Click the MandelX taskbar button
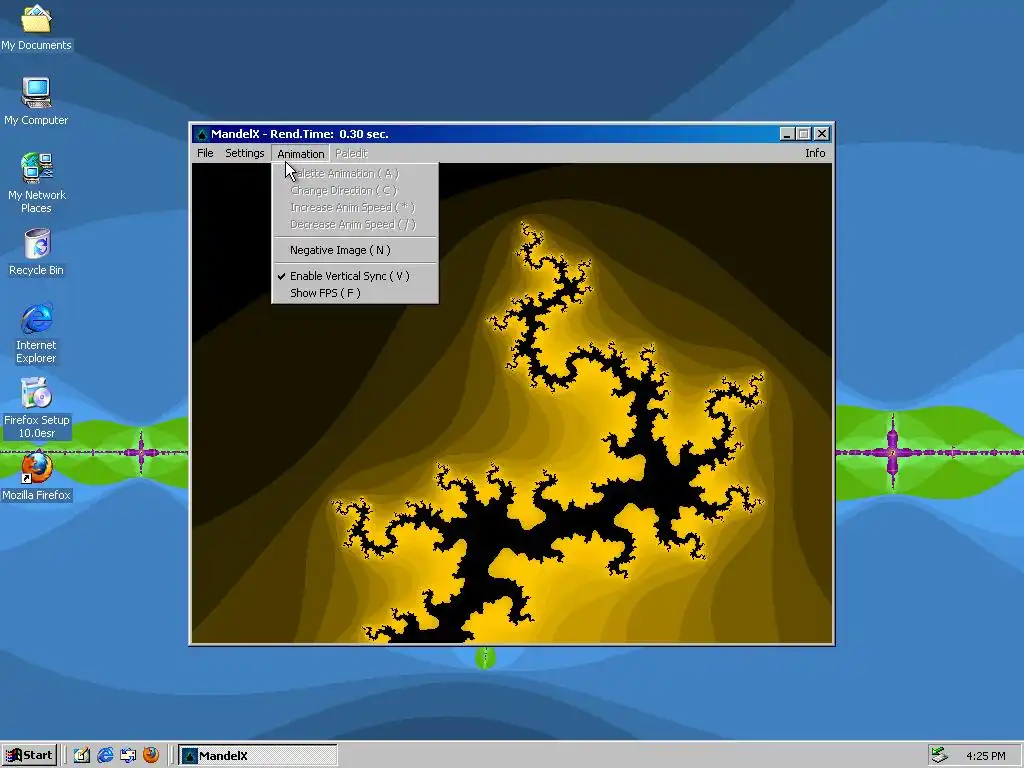This screenshot has width=1024, height=768. [x=258, y=755]
